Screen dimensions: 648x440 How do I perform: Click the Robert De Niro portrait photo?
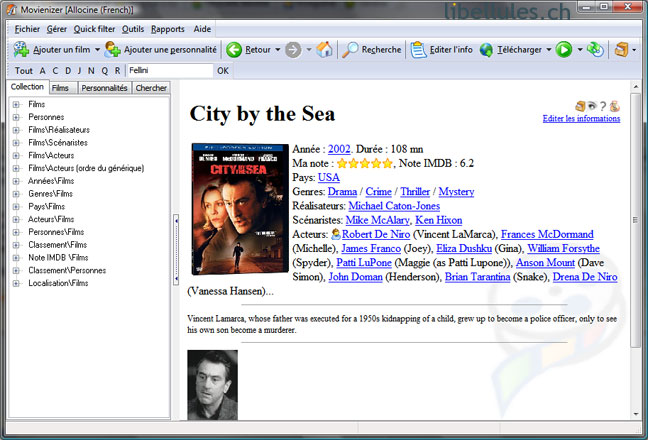click(212, 385)
